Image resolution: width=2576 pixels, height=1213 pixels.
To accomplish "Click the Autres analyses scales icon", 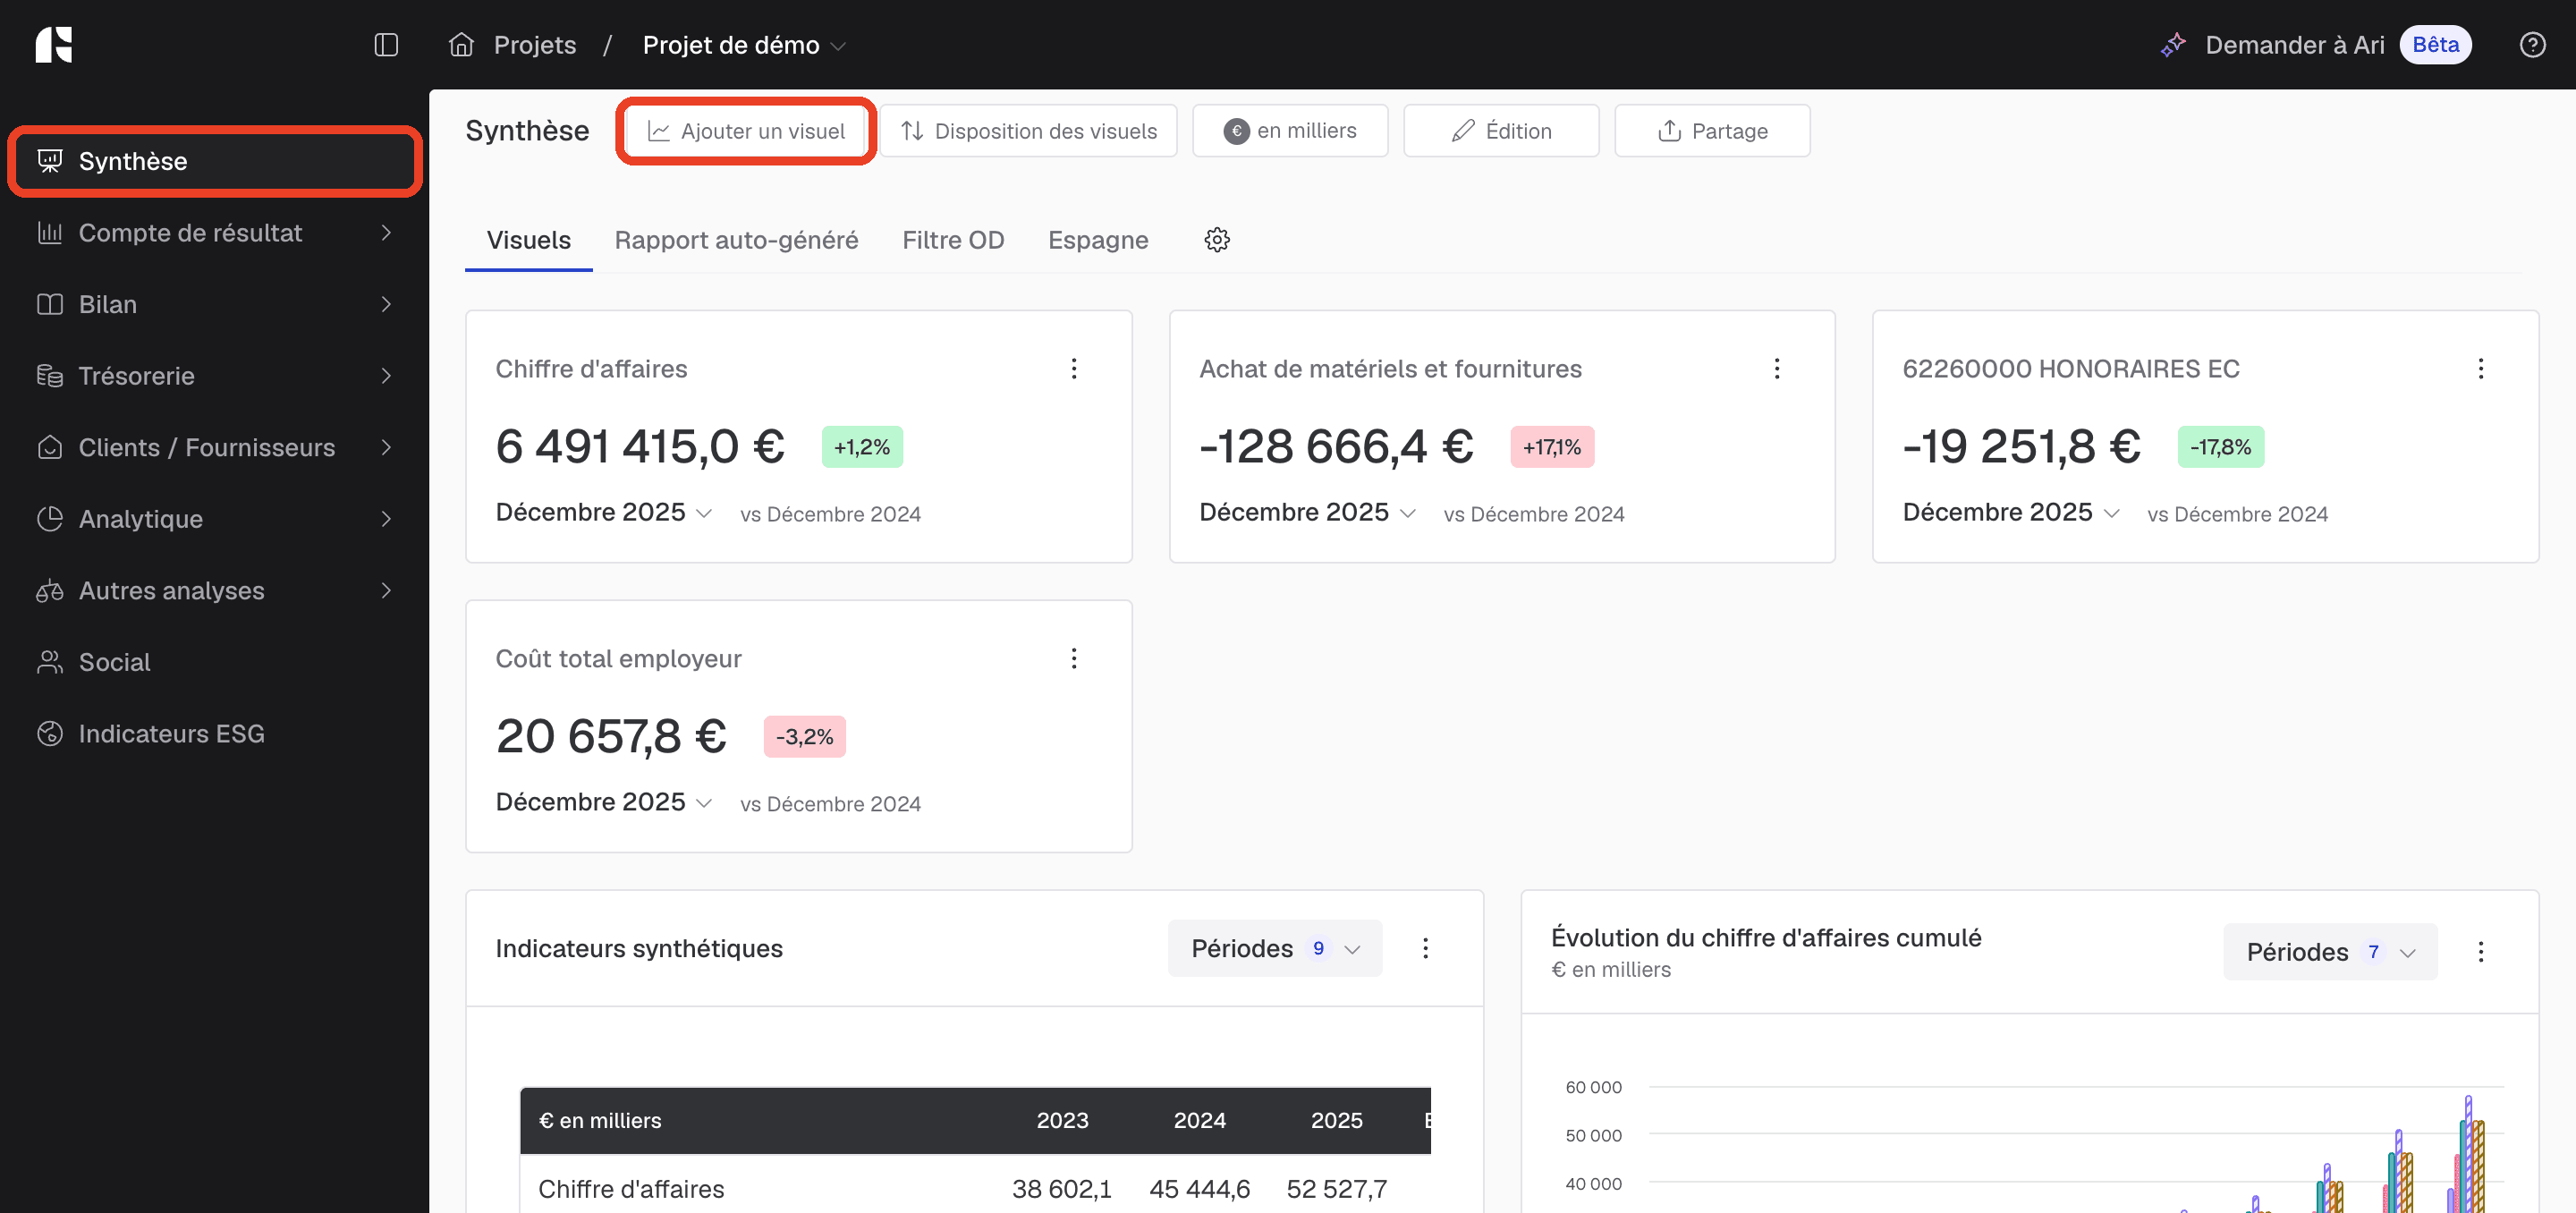I will [49, 591].
